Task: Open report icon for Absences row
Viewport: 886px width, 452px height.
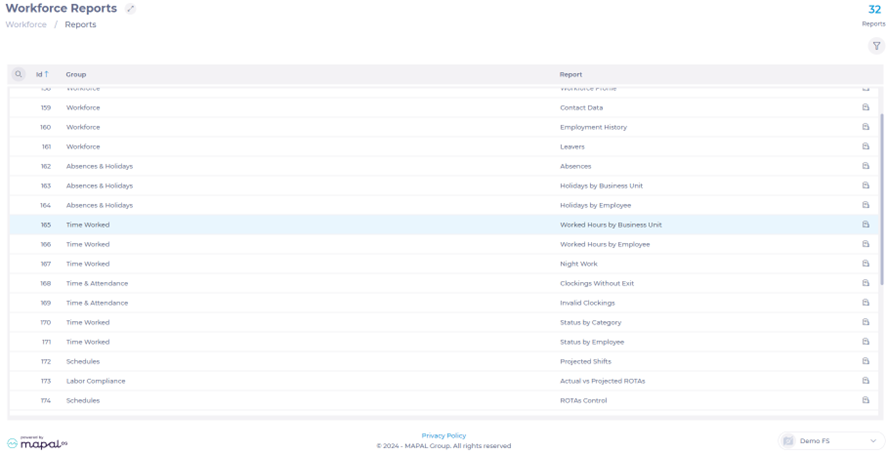Action: pos(865,166)
